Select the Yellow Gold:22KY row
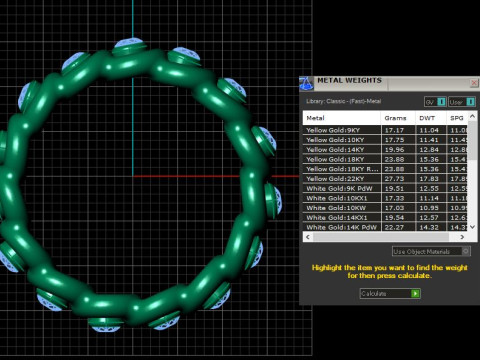The height and width of the screenshot is (360, 480). (385, 179)
